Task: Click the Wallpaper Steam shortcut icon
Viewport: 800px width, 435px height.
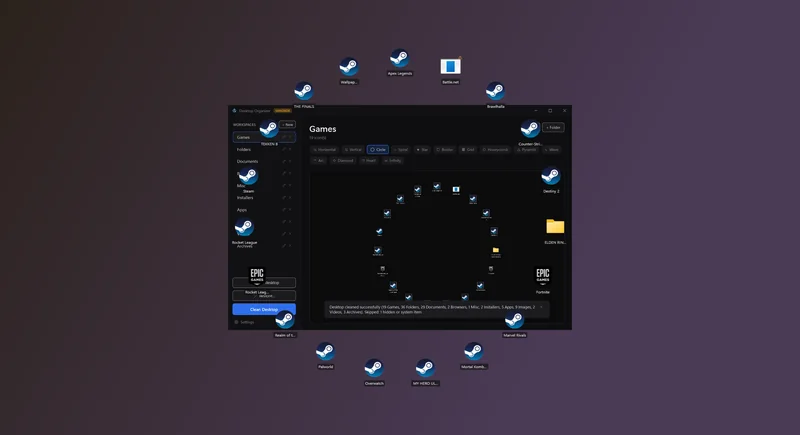Action: point(349,67)
